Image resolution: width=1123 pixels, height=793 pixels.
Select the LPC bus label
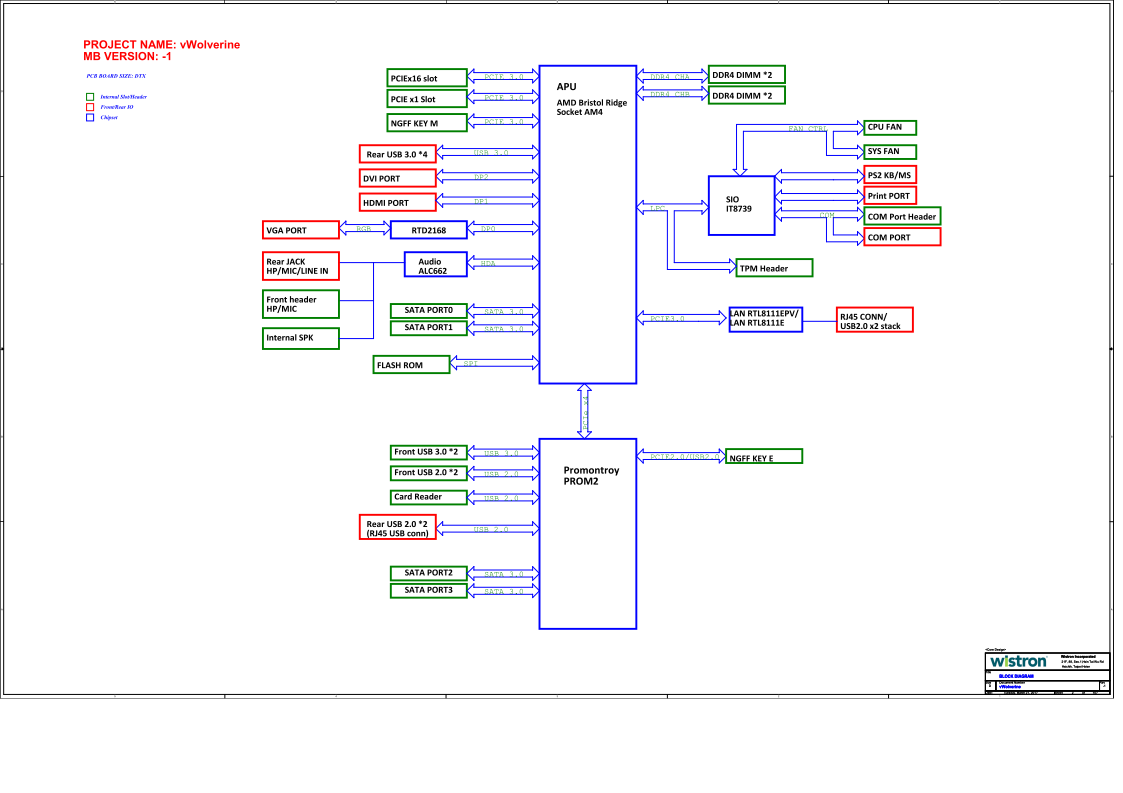point(657,208)
